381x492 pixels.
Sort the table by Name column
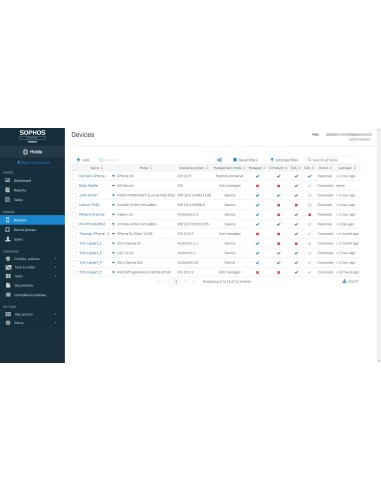pos(96,168)
